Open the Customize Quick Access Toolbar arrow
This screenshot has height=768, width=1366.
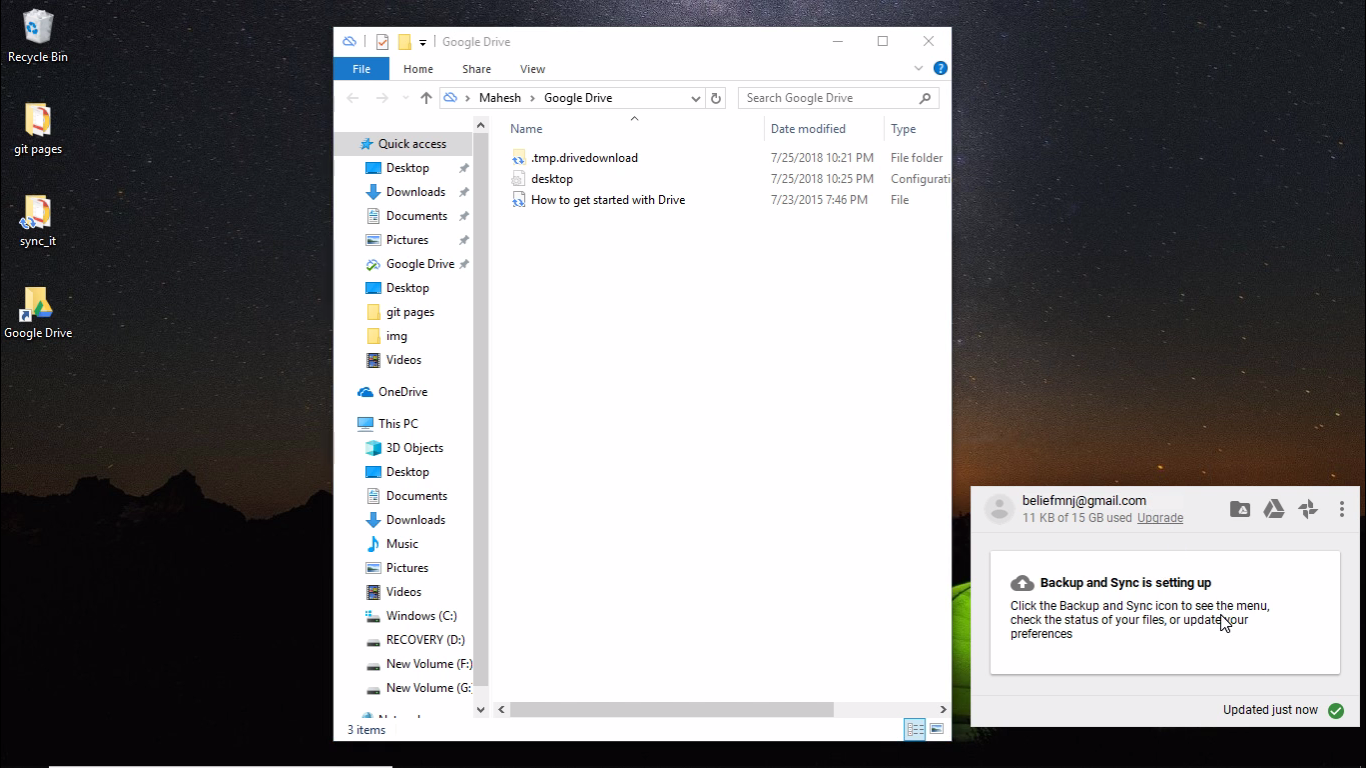[x=422, y=41]
